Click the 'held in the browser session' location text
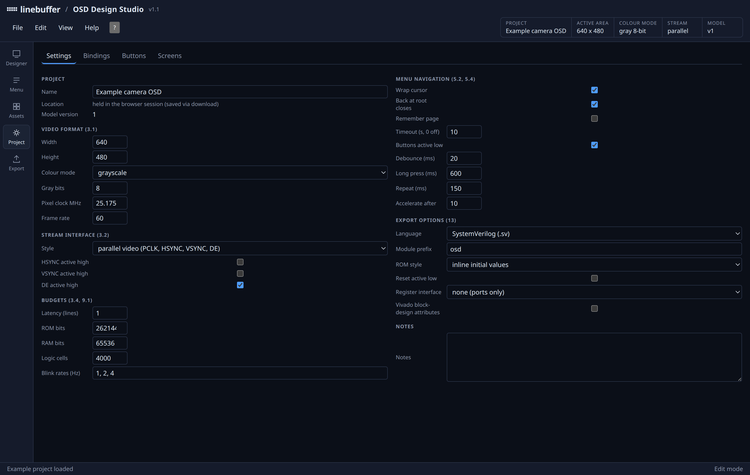750x475 pixels. coord(155,104)
